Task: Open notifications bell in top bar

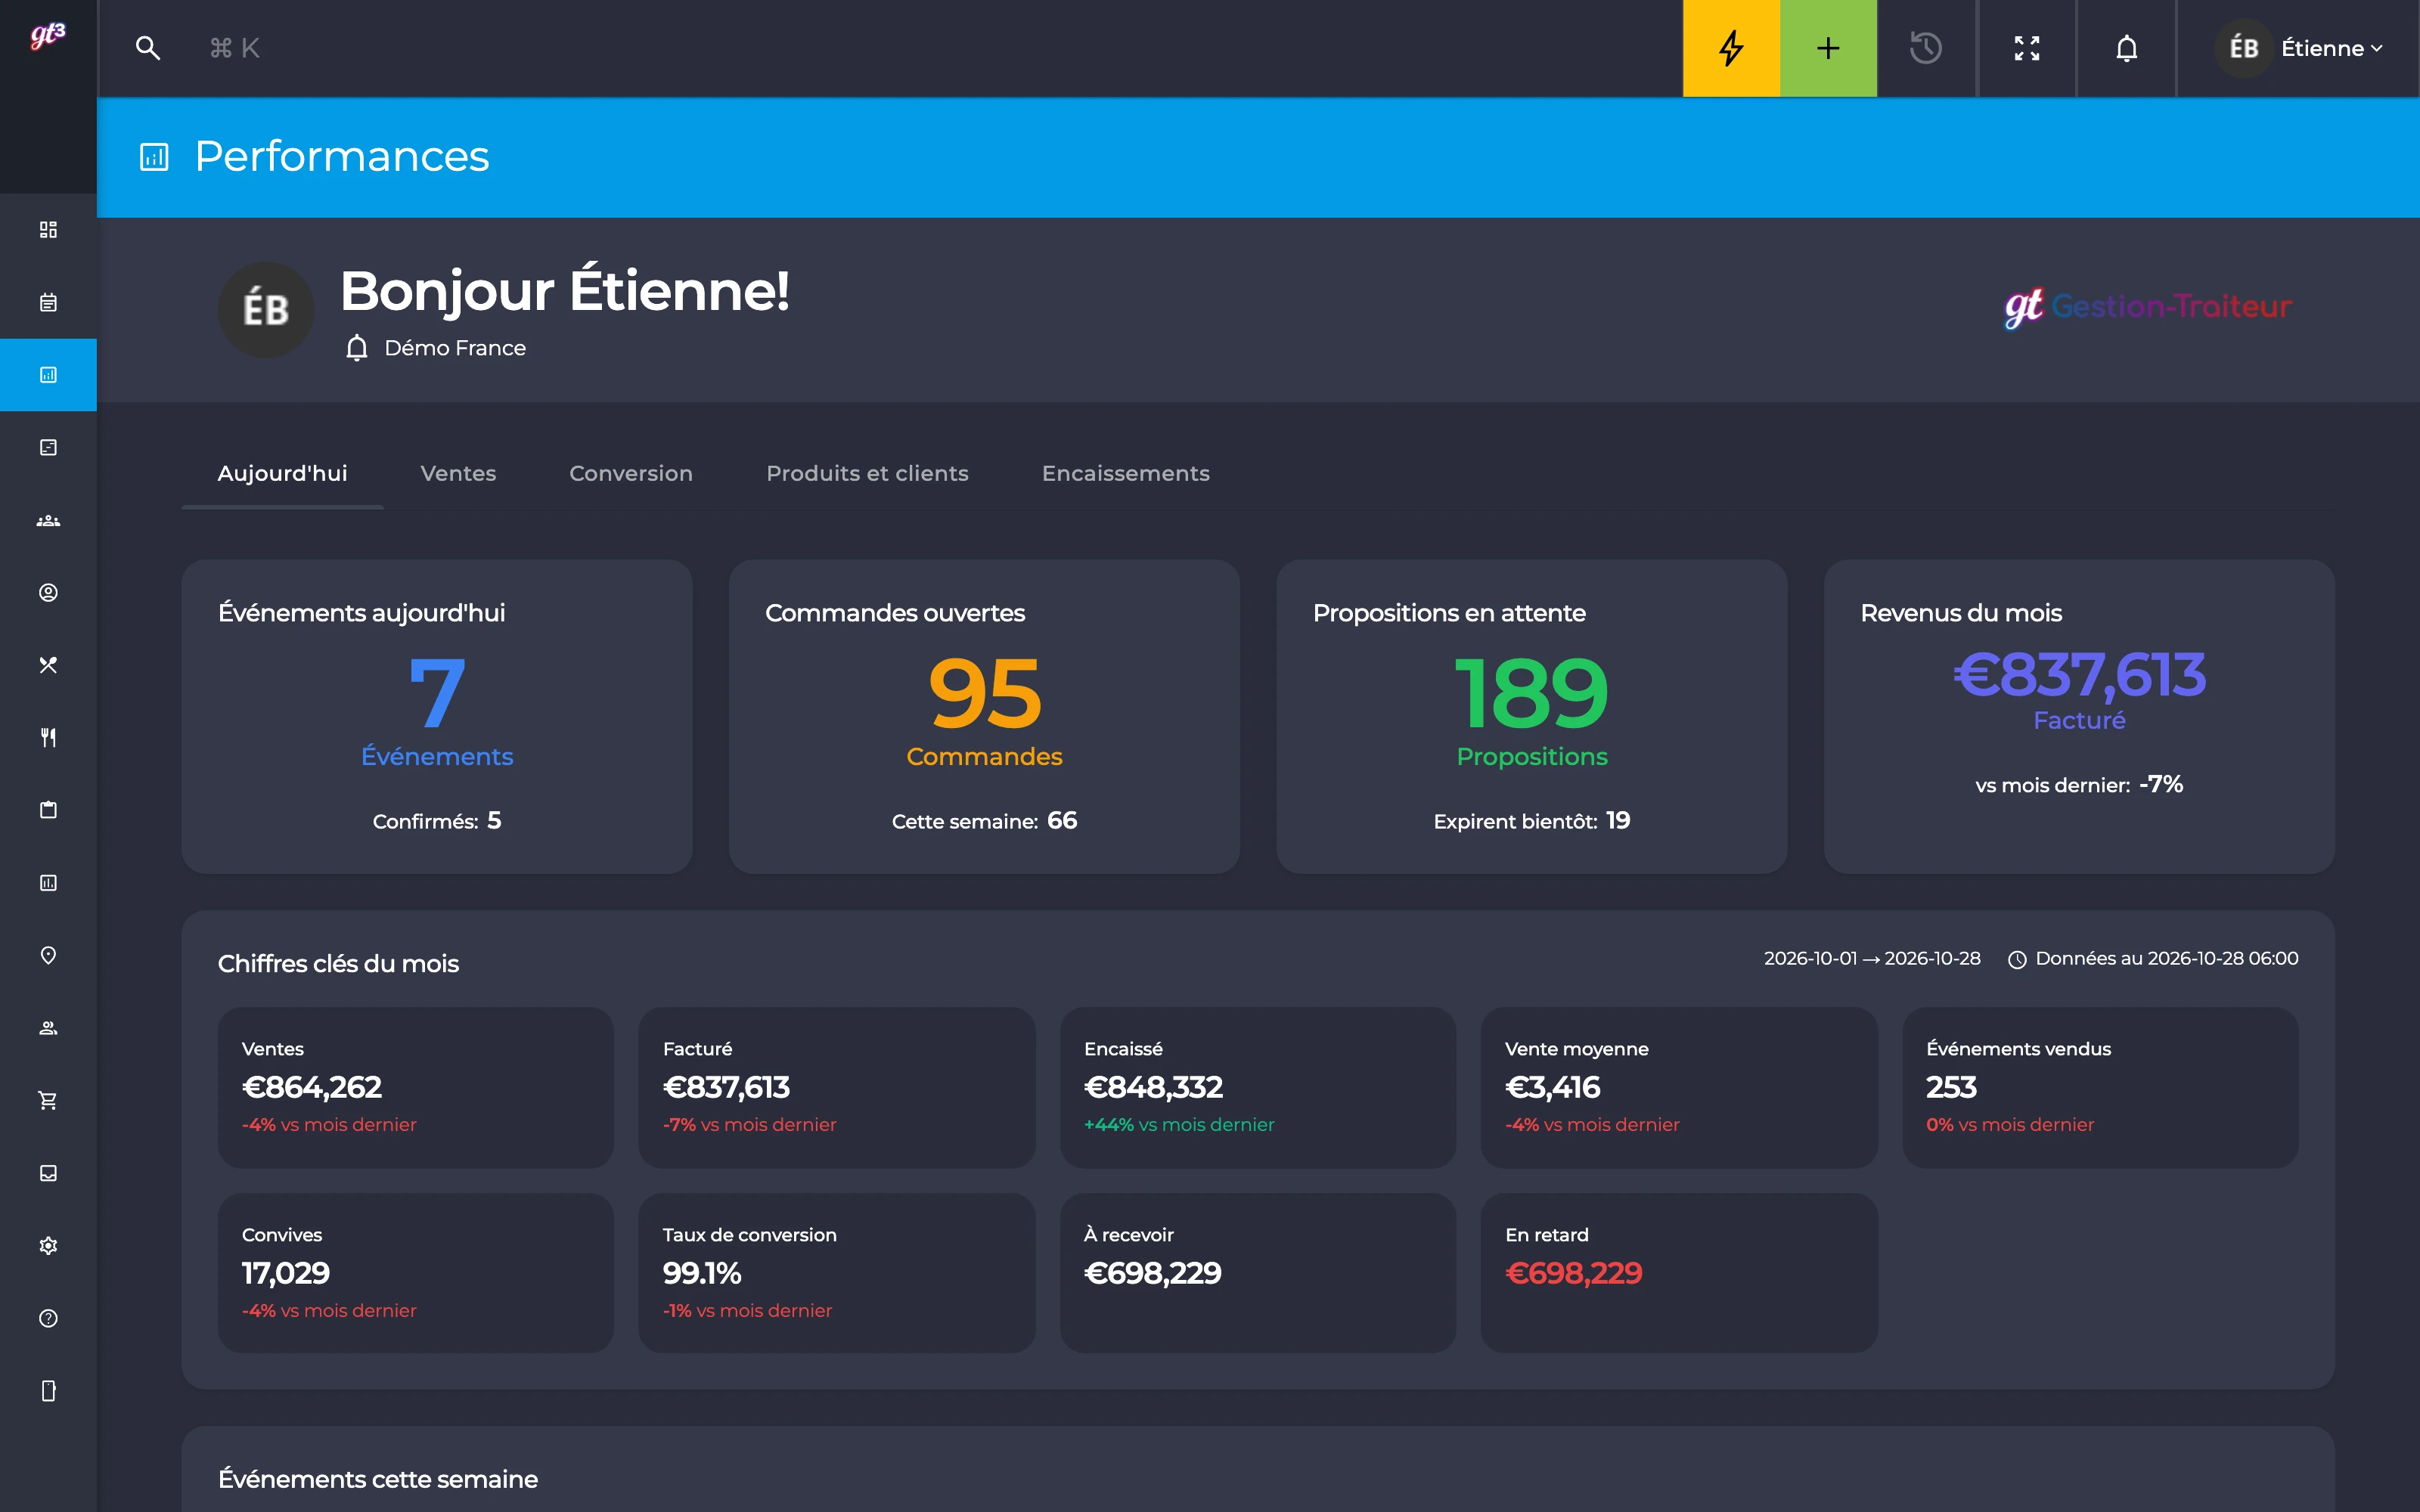Action: [2127, 48]
